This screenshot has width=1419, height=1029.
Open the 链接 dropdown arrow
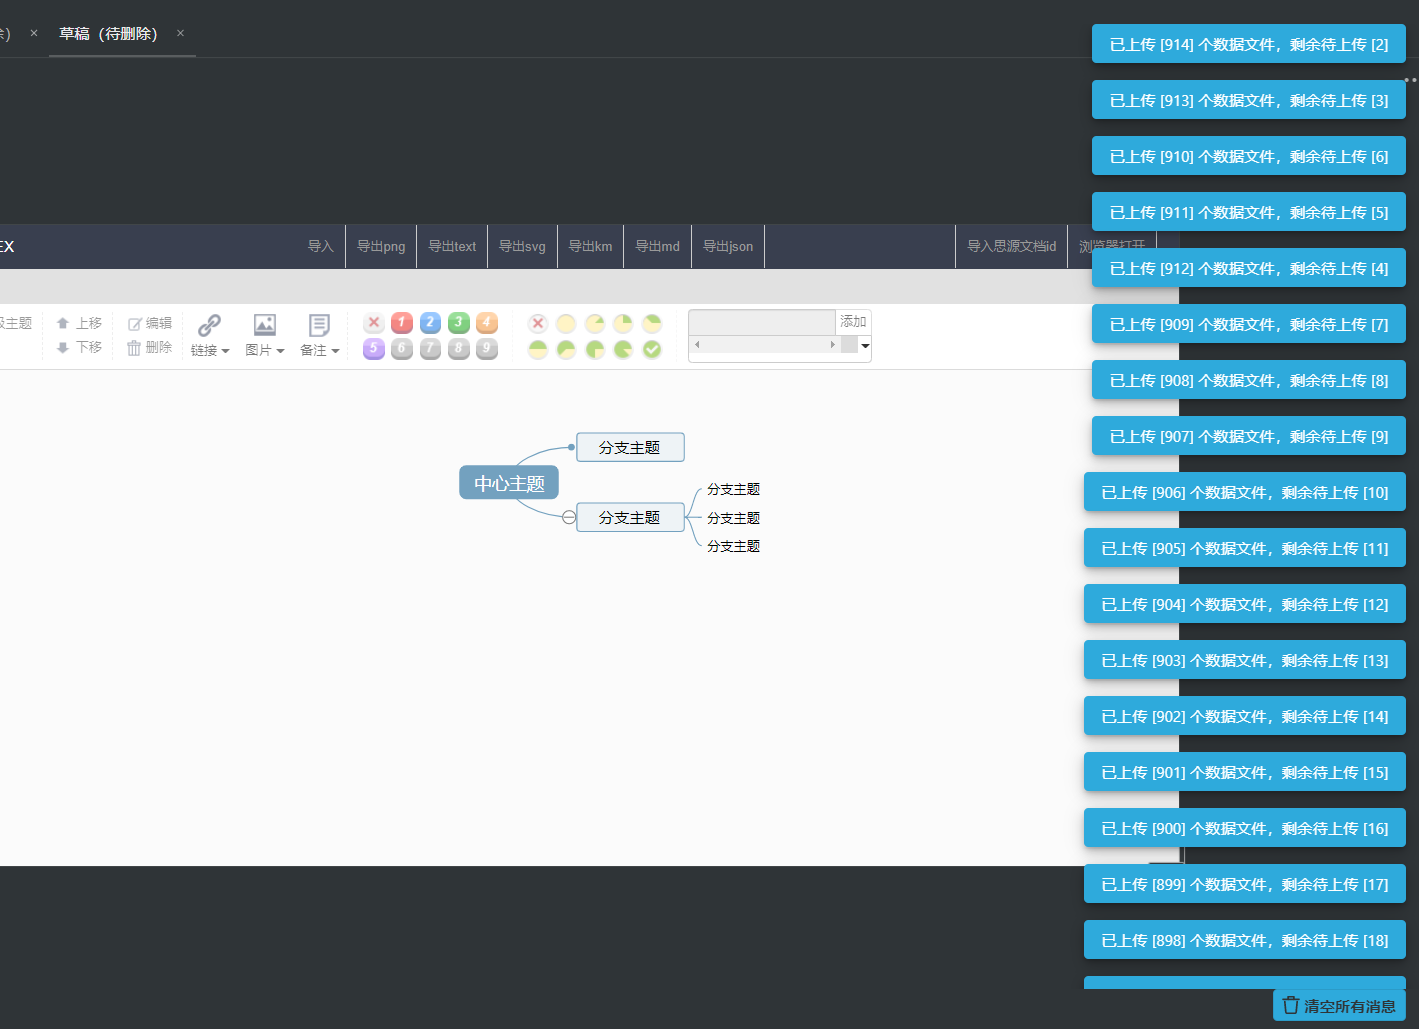pyautogui.click(x=226, y=351)
